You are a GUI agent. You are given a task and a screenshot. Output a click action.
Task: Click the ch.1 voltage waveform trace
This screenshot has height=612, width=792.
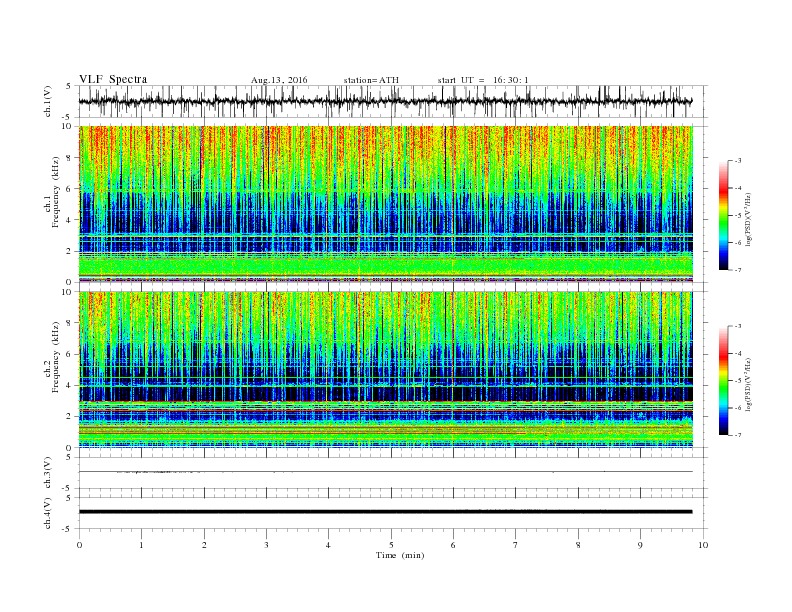385,101
